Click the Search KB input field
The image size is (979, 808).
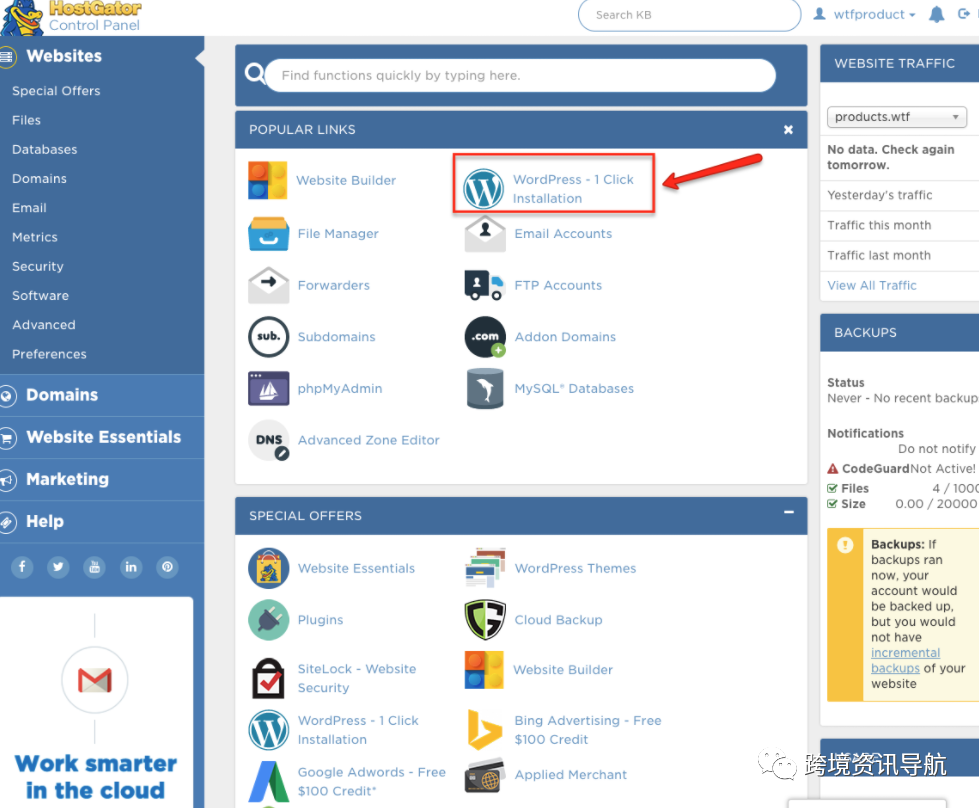pos(689,14)
